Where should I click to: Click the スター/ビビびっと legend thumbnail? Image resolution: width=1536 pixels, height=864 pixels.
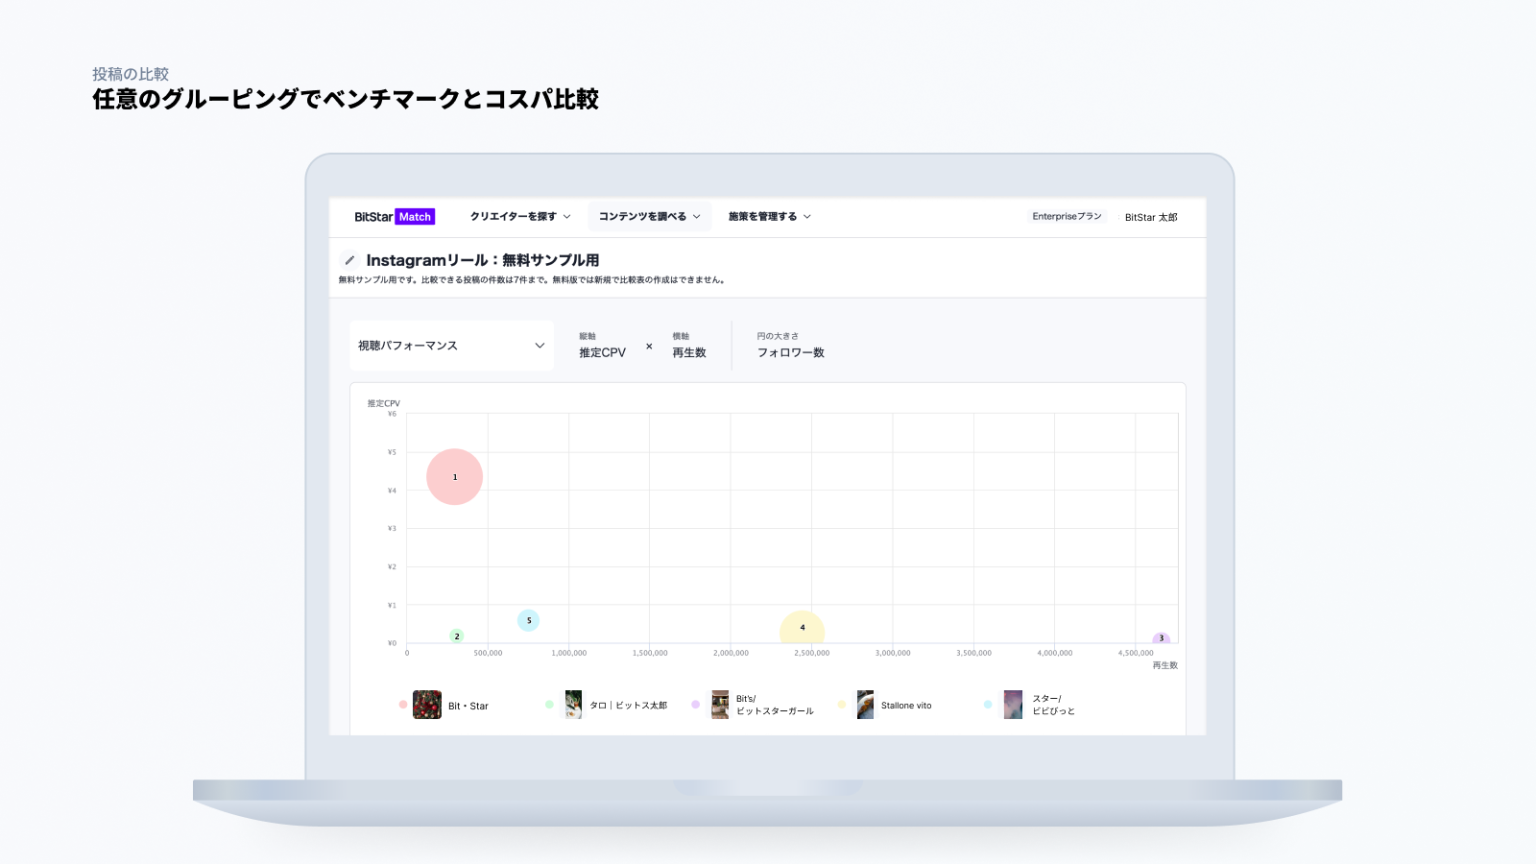coord(1013,705)
